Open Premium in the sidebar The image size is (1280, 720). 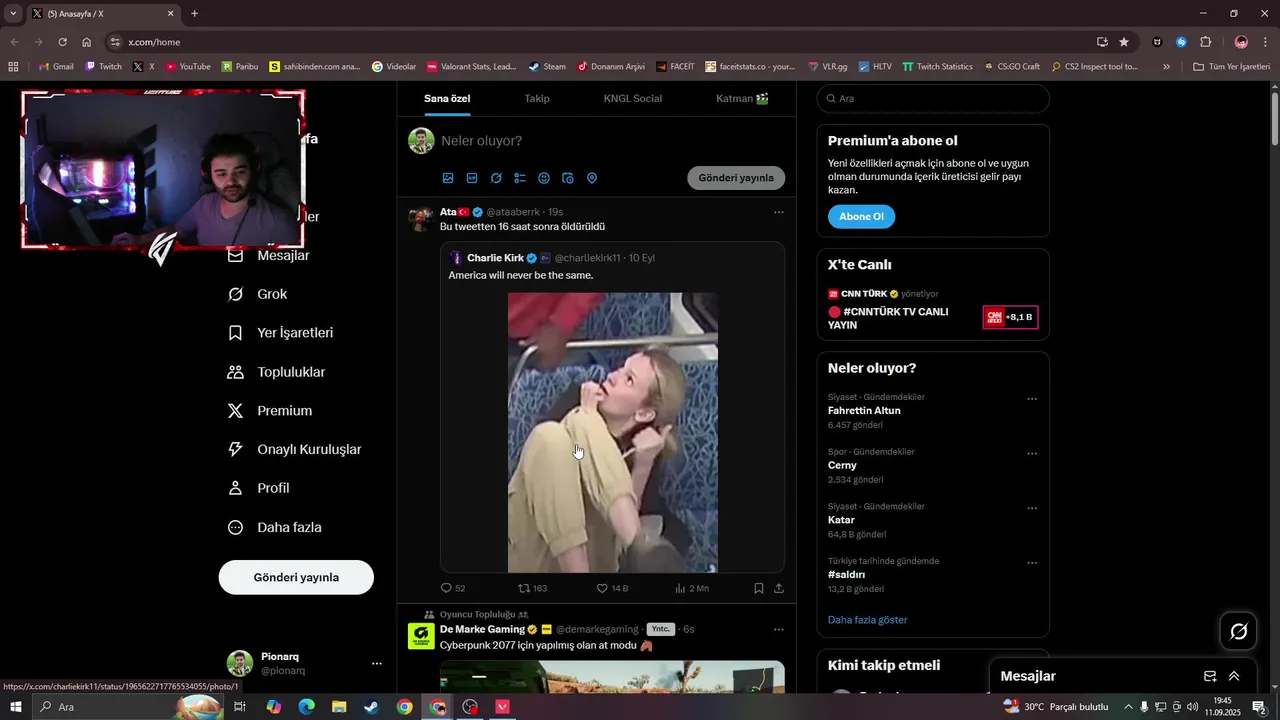tap(270, 411)
